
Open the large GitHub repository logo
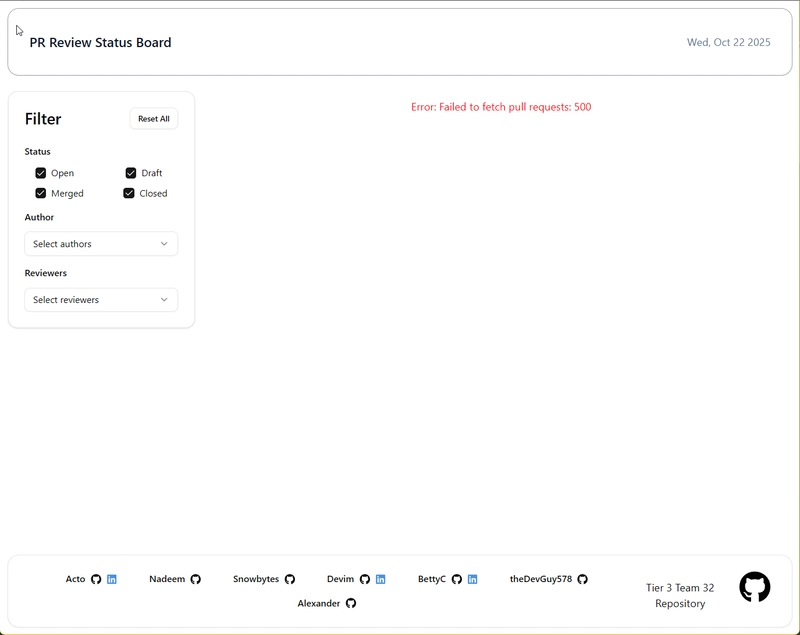(x=755, y=587)
